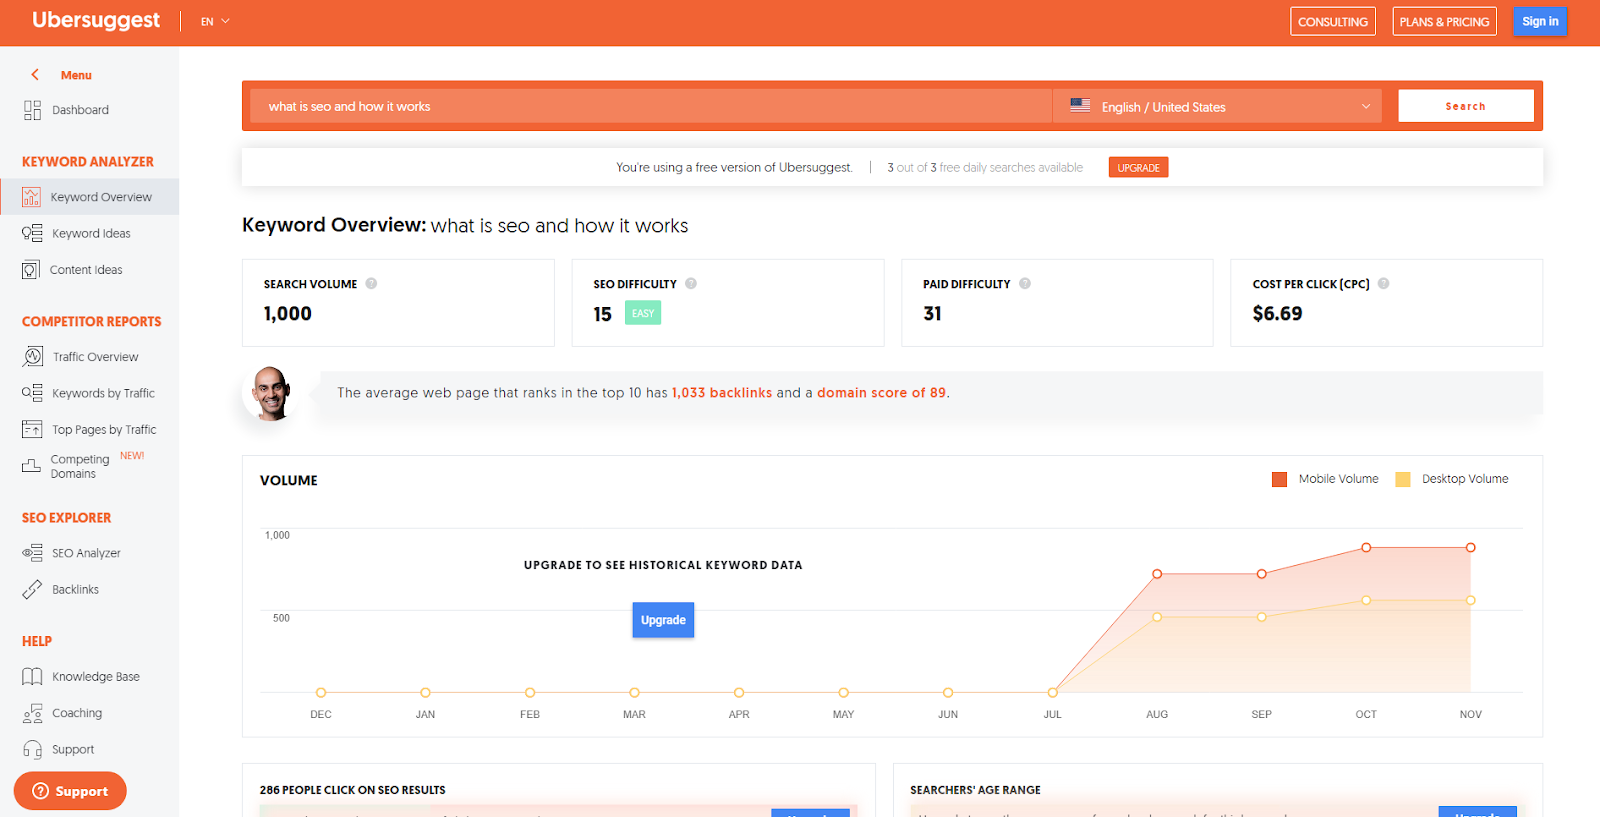Click the NOV mobile volume data point
This screenshot has height=817, width=1600.
pos(1470,547)
